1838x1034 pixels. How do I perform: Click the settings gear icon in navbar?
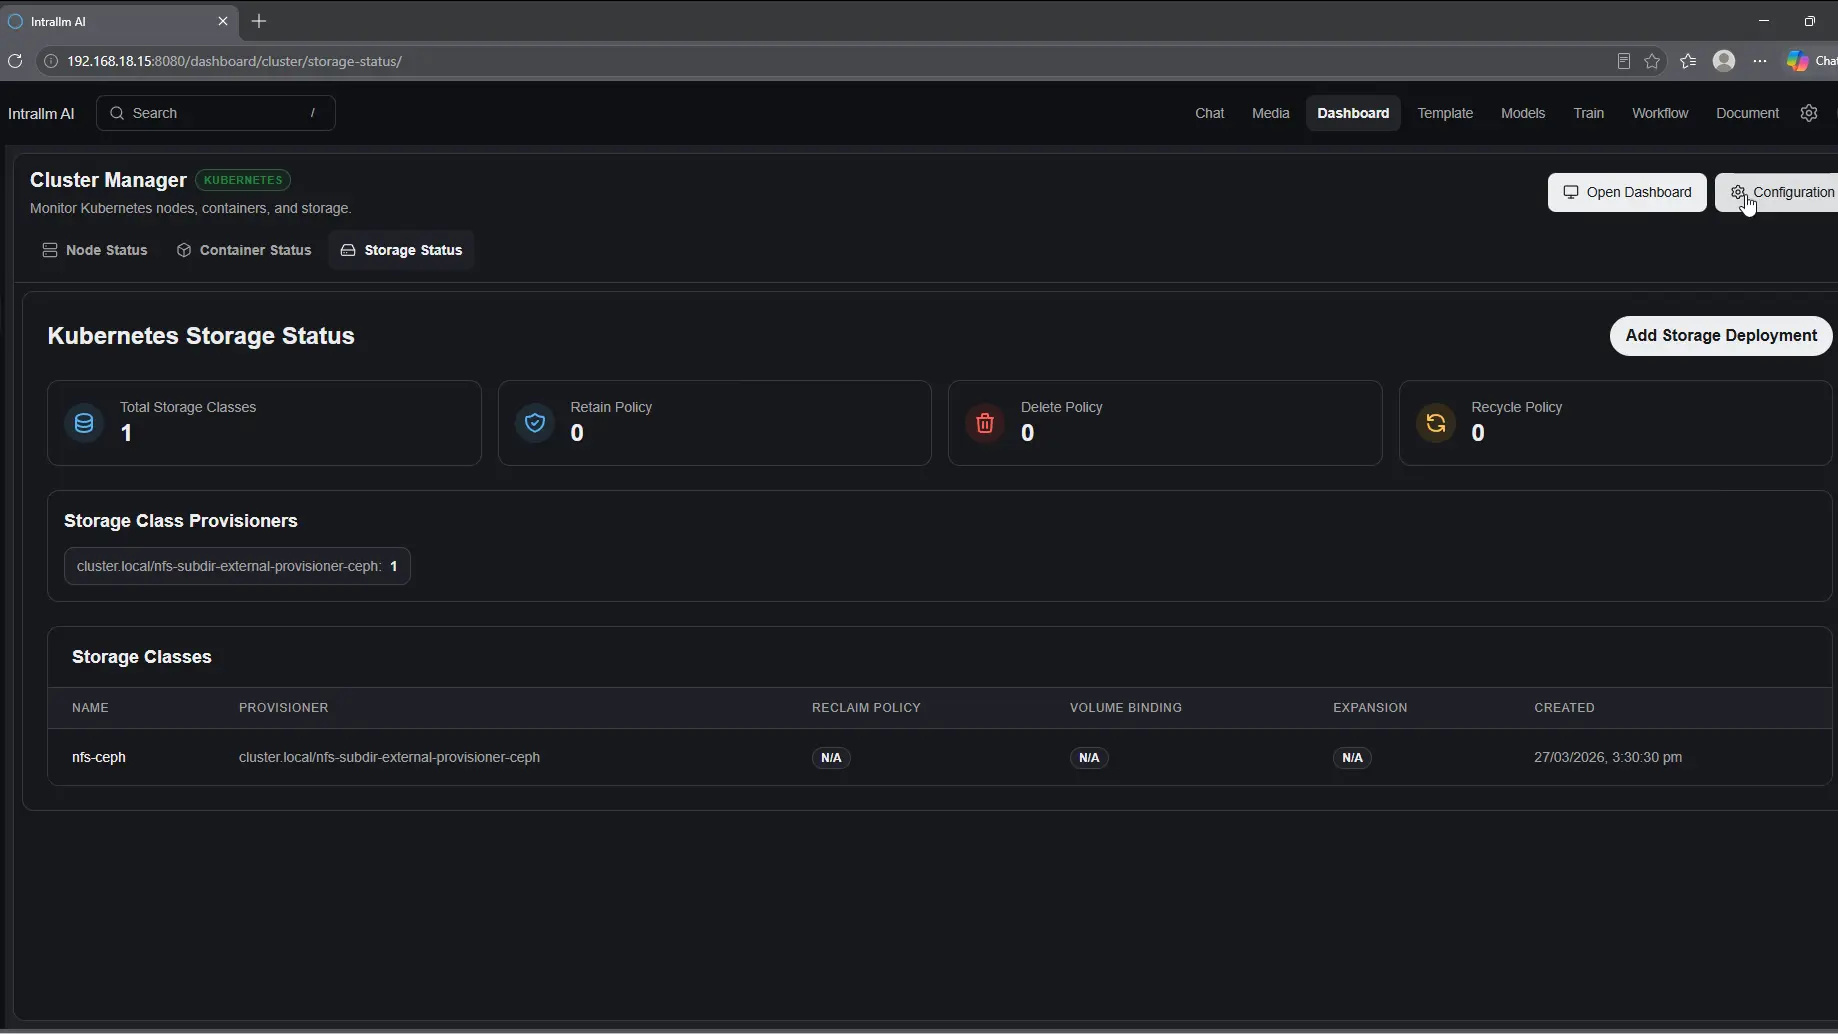[x=1808, y=113]
